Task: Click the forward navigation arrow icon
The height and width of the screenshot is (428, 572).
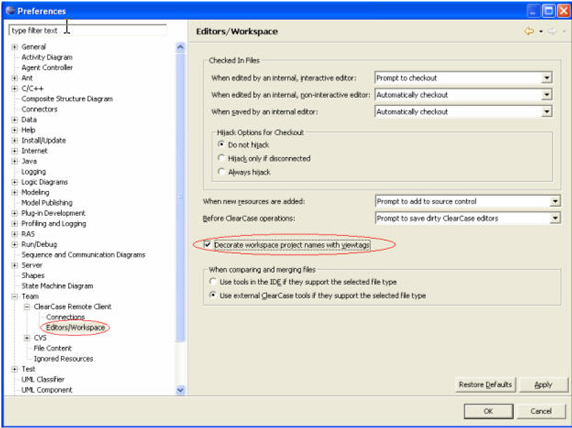Action: [x=552, y=31]
